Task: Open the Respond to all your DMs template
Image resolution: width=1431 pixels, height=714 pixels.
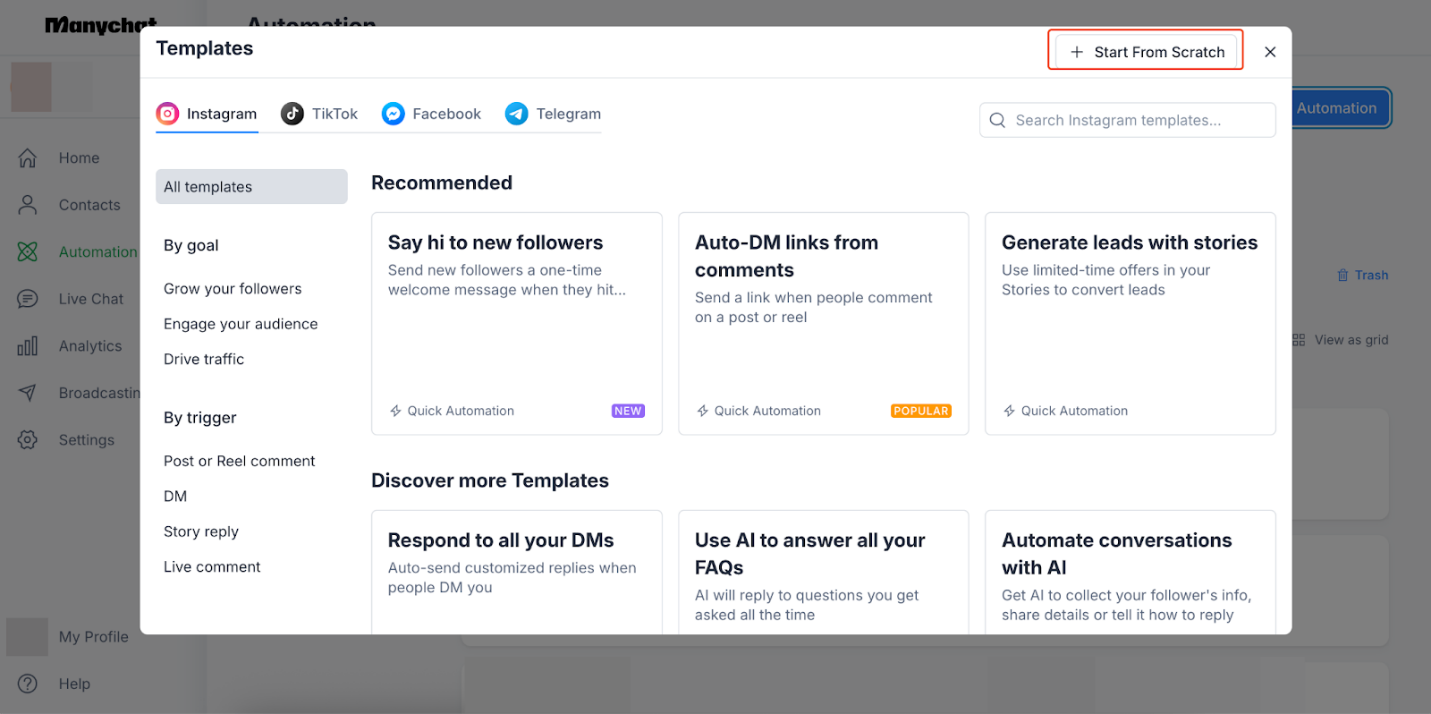Action: 516,570
